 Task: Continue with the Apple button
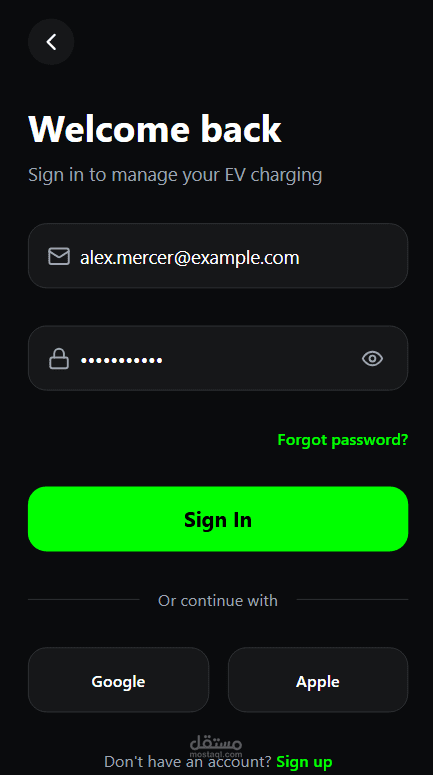[x=318, y=680]
